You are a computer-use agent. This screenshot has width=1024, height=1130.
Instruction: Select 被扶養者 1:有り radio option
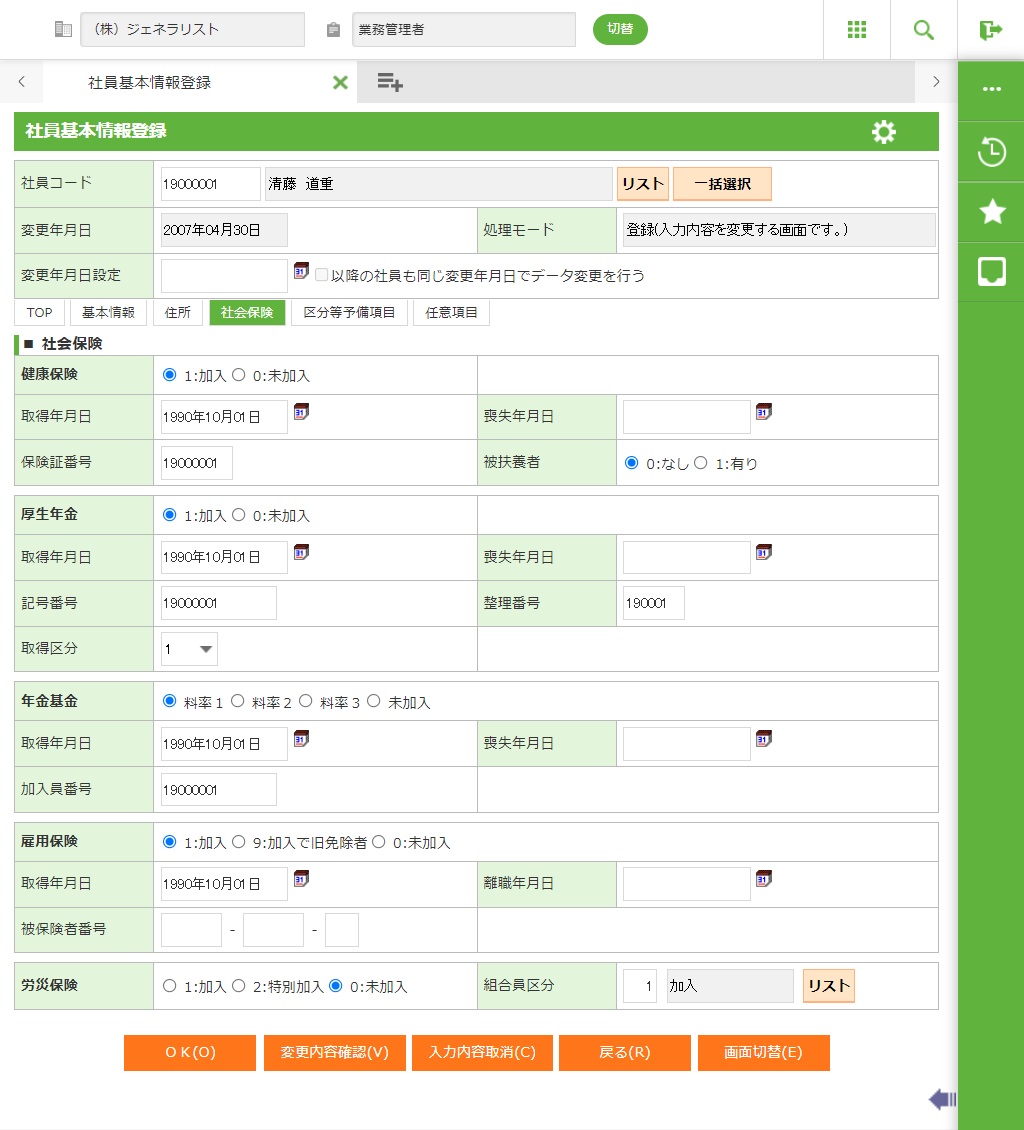pos(701,463)
